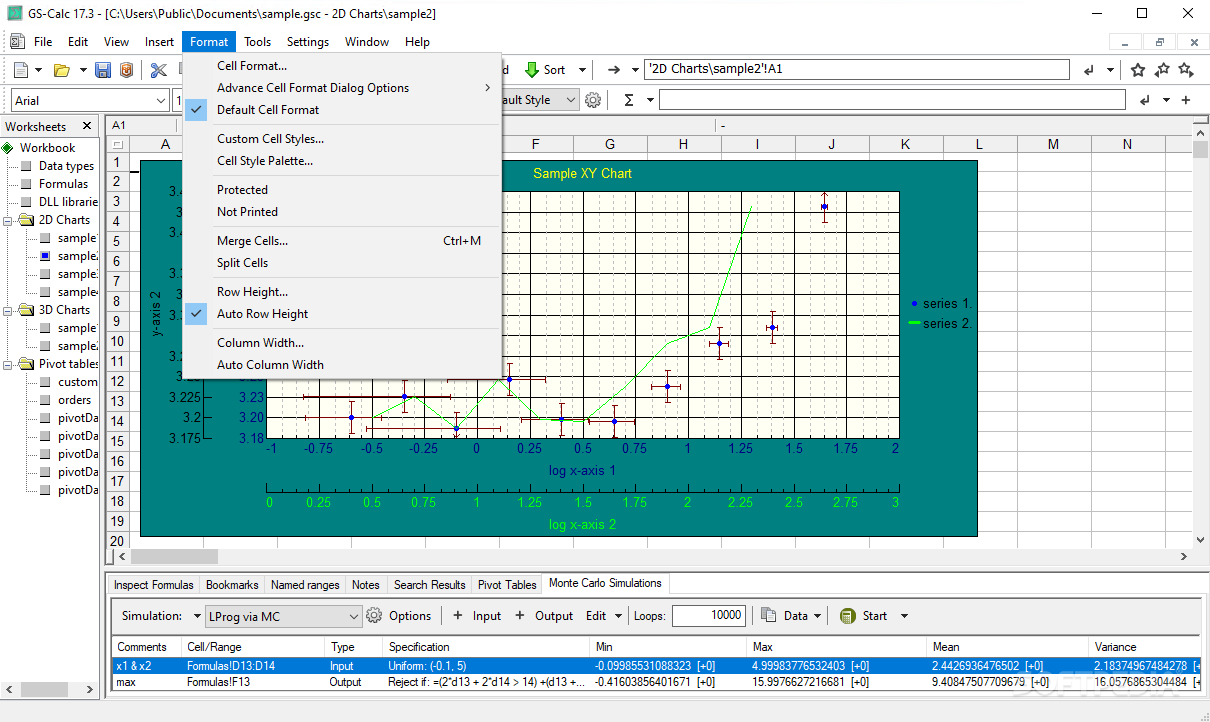Collapse the 2D Charts tree node
This screenshot has height=722, width=1210.
pyautogui.click(x=9, y=220)
